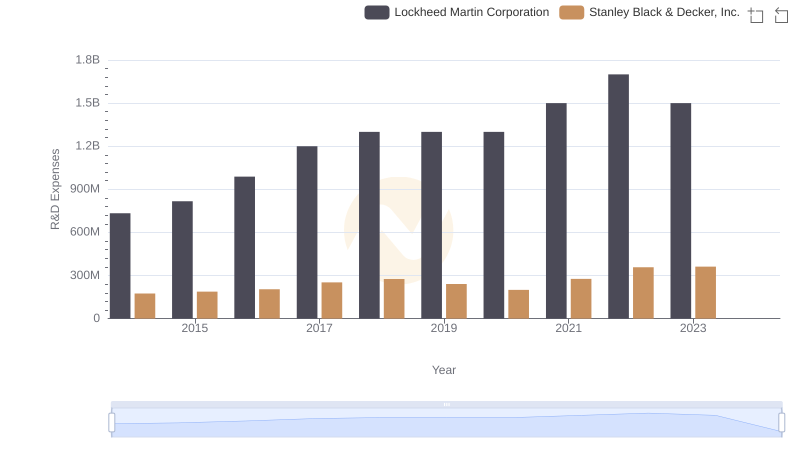Select the tallest Lockheed Martin bar for 2022
This screenshot has height=461, width=800.
[618, 196]
